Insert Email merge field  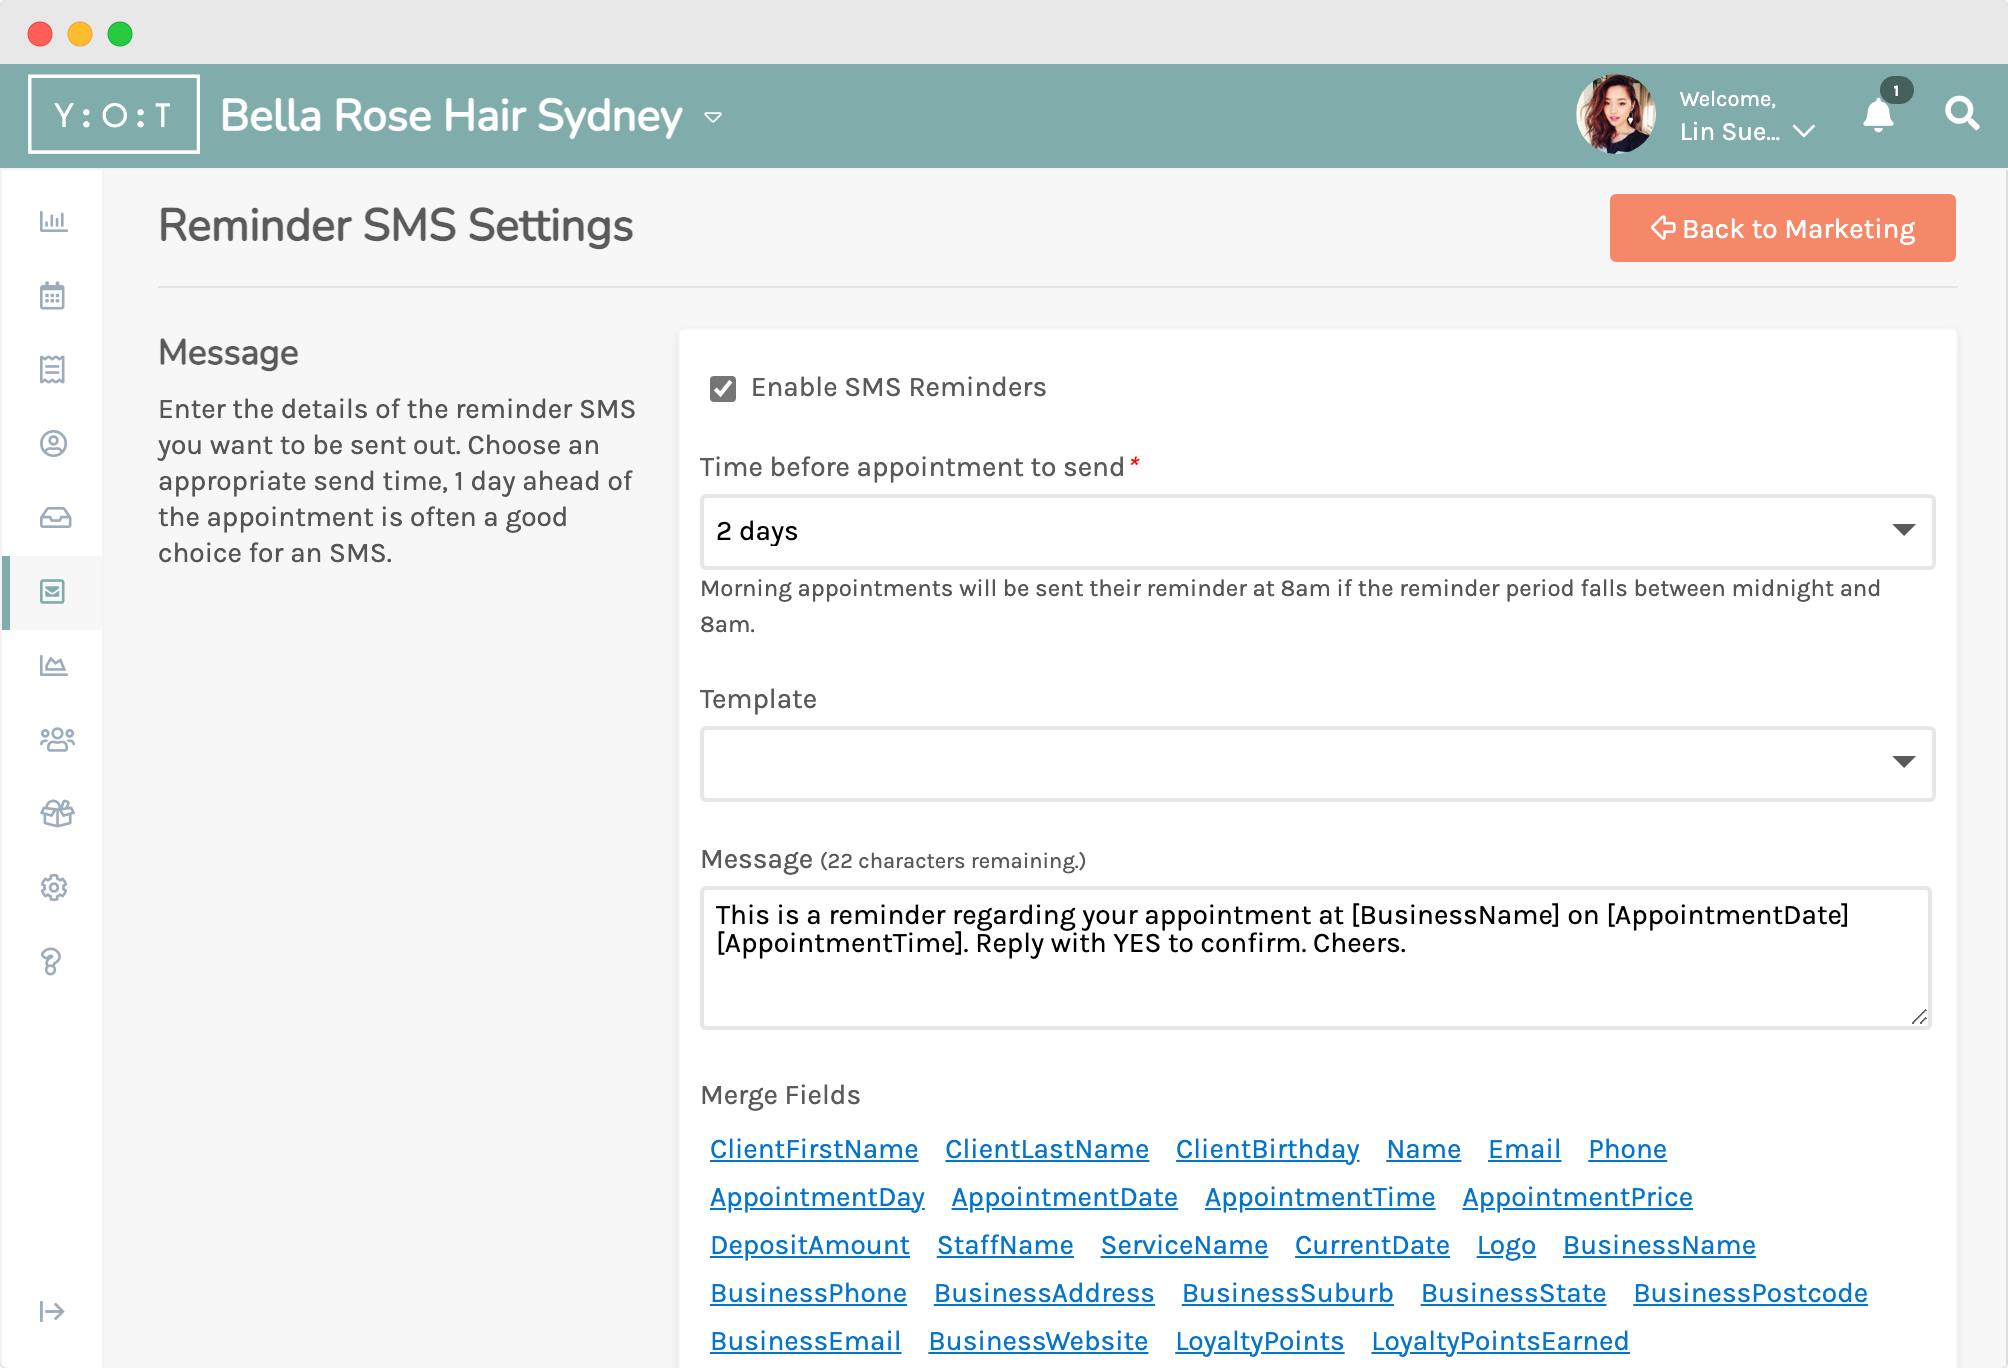pos(1525,1149)
